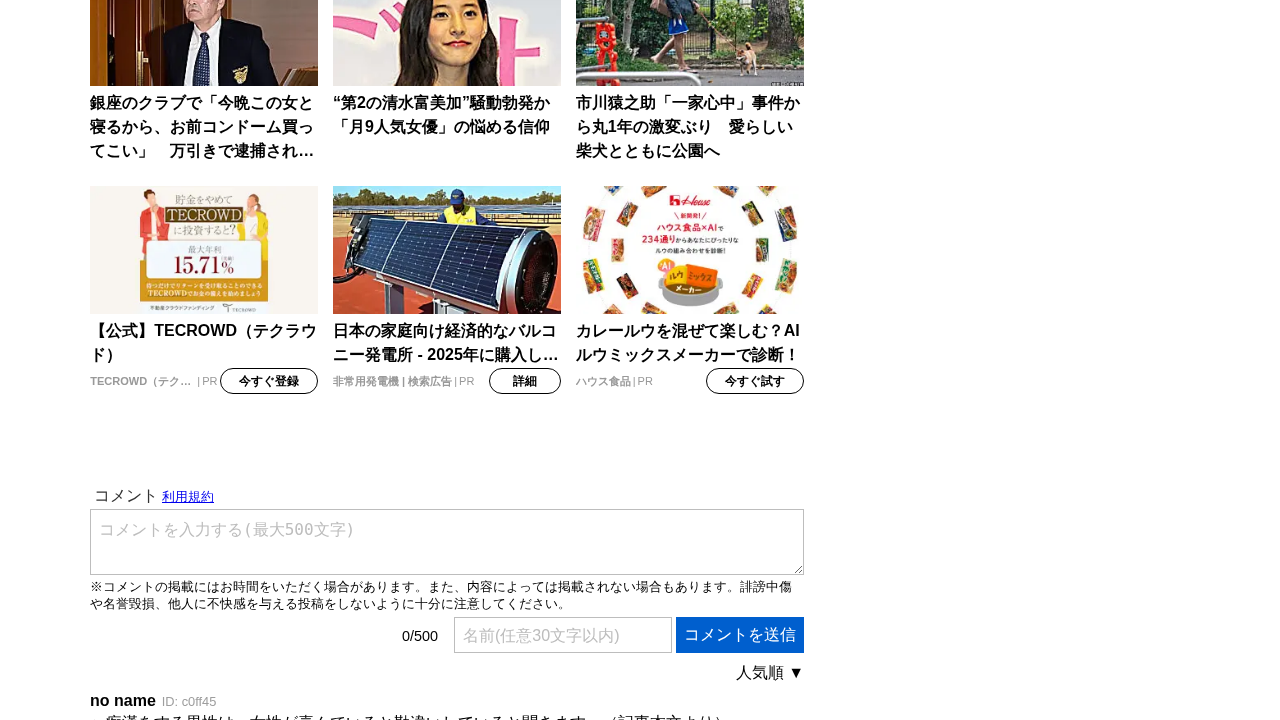Open headline 市川猿之助「一家心中」事件から丸1年

690,127
